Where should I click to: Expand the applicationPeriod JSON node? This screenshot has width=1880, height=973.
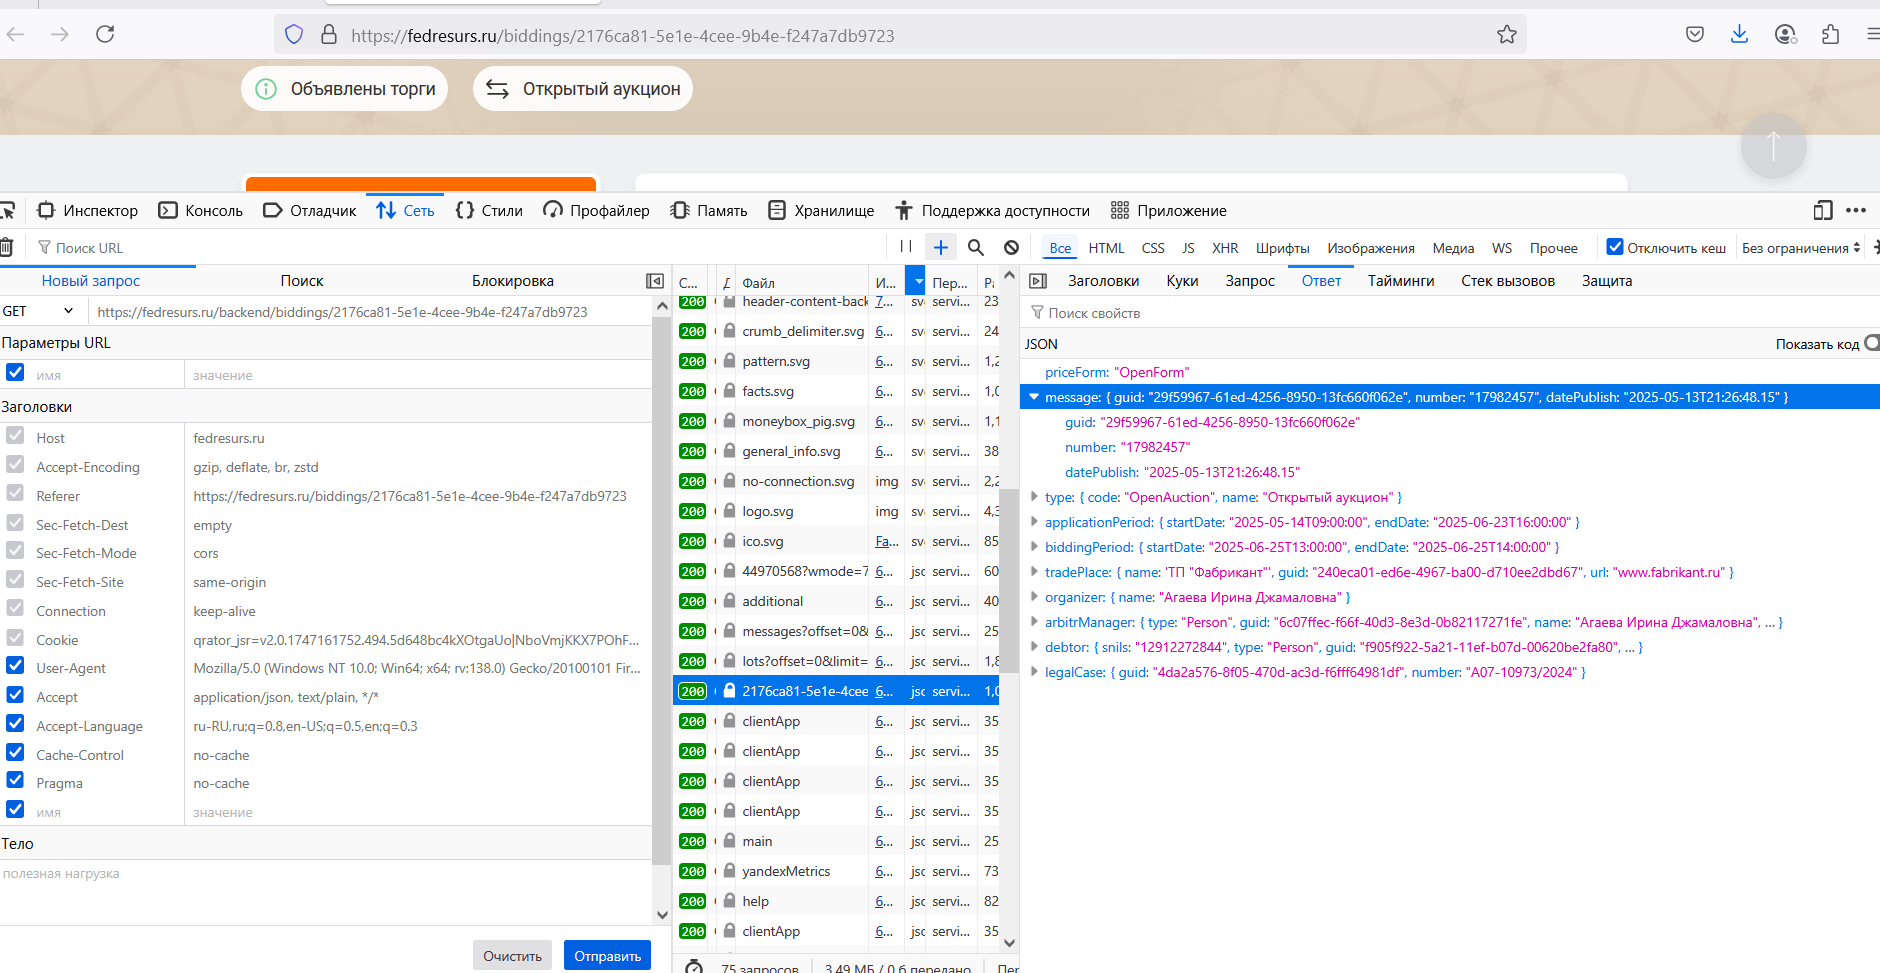click(x=1034, y=522)
